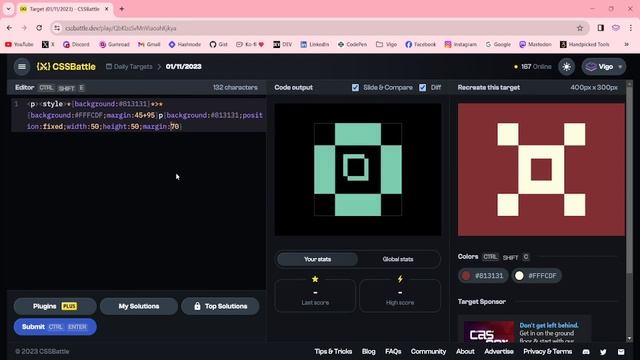Open About footer link

click(465, 351)
